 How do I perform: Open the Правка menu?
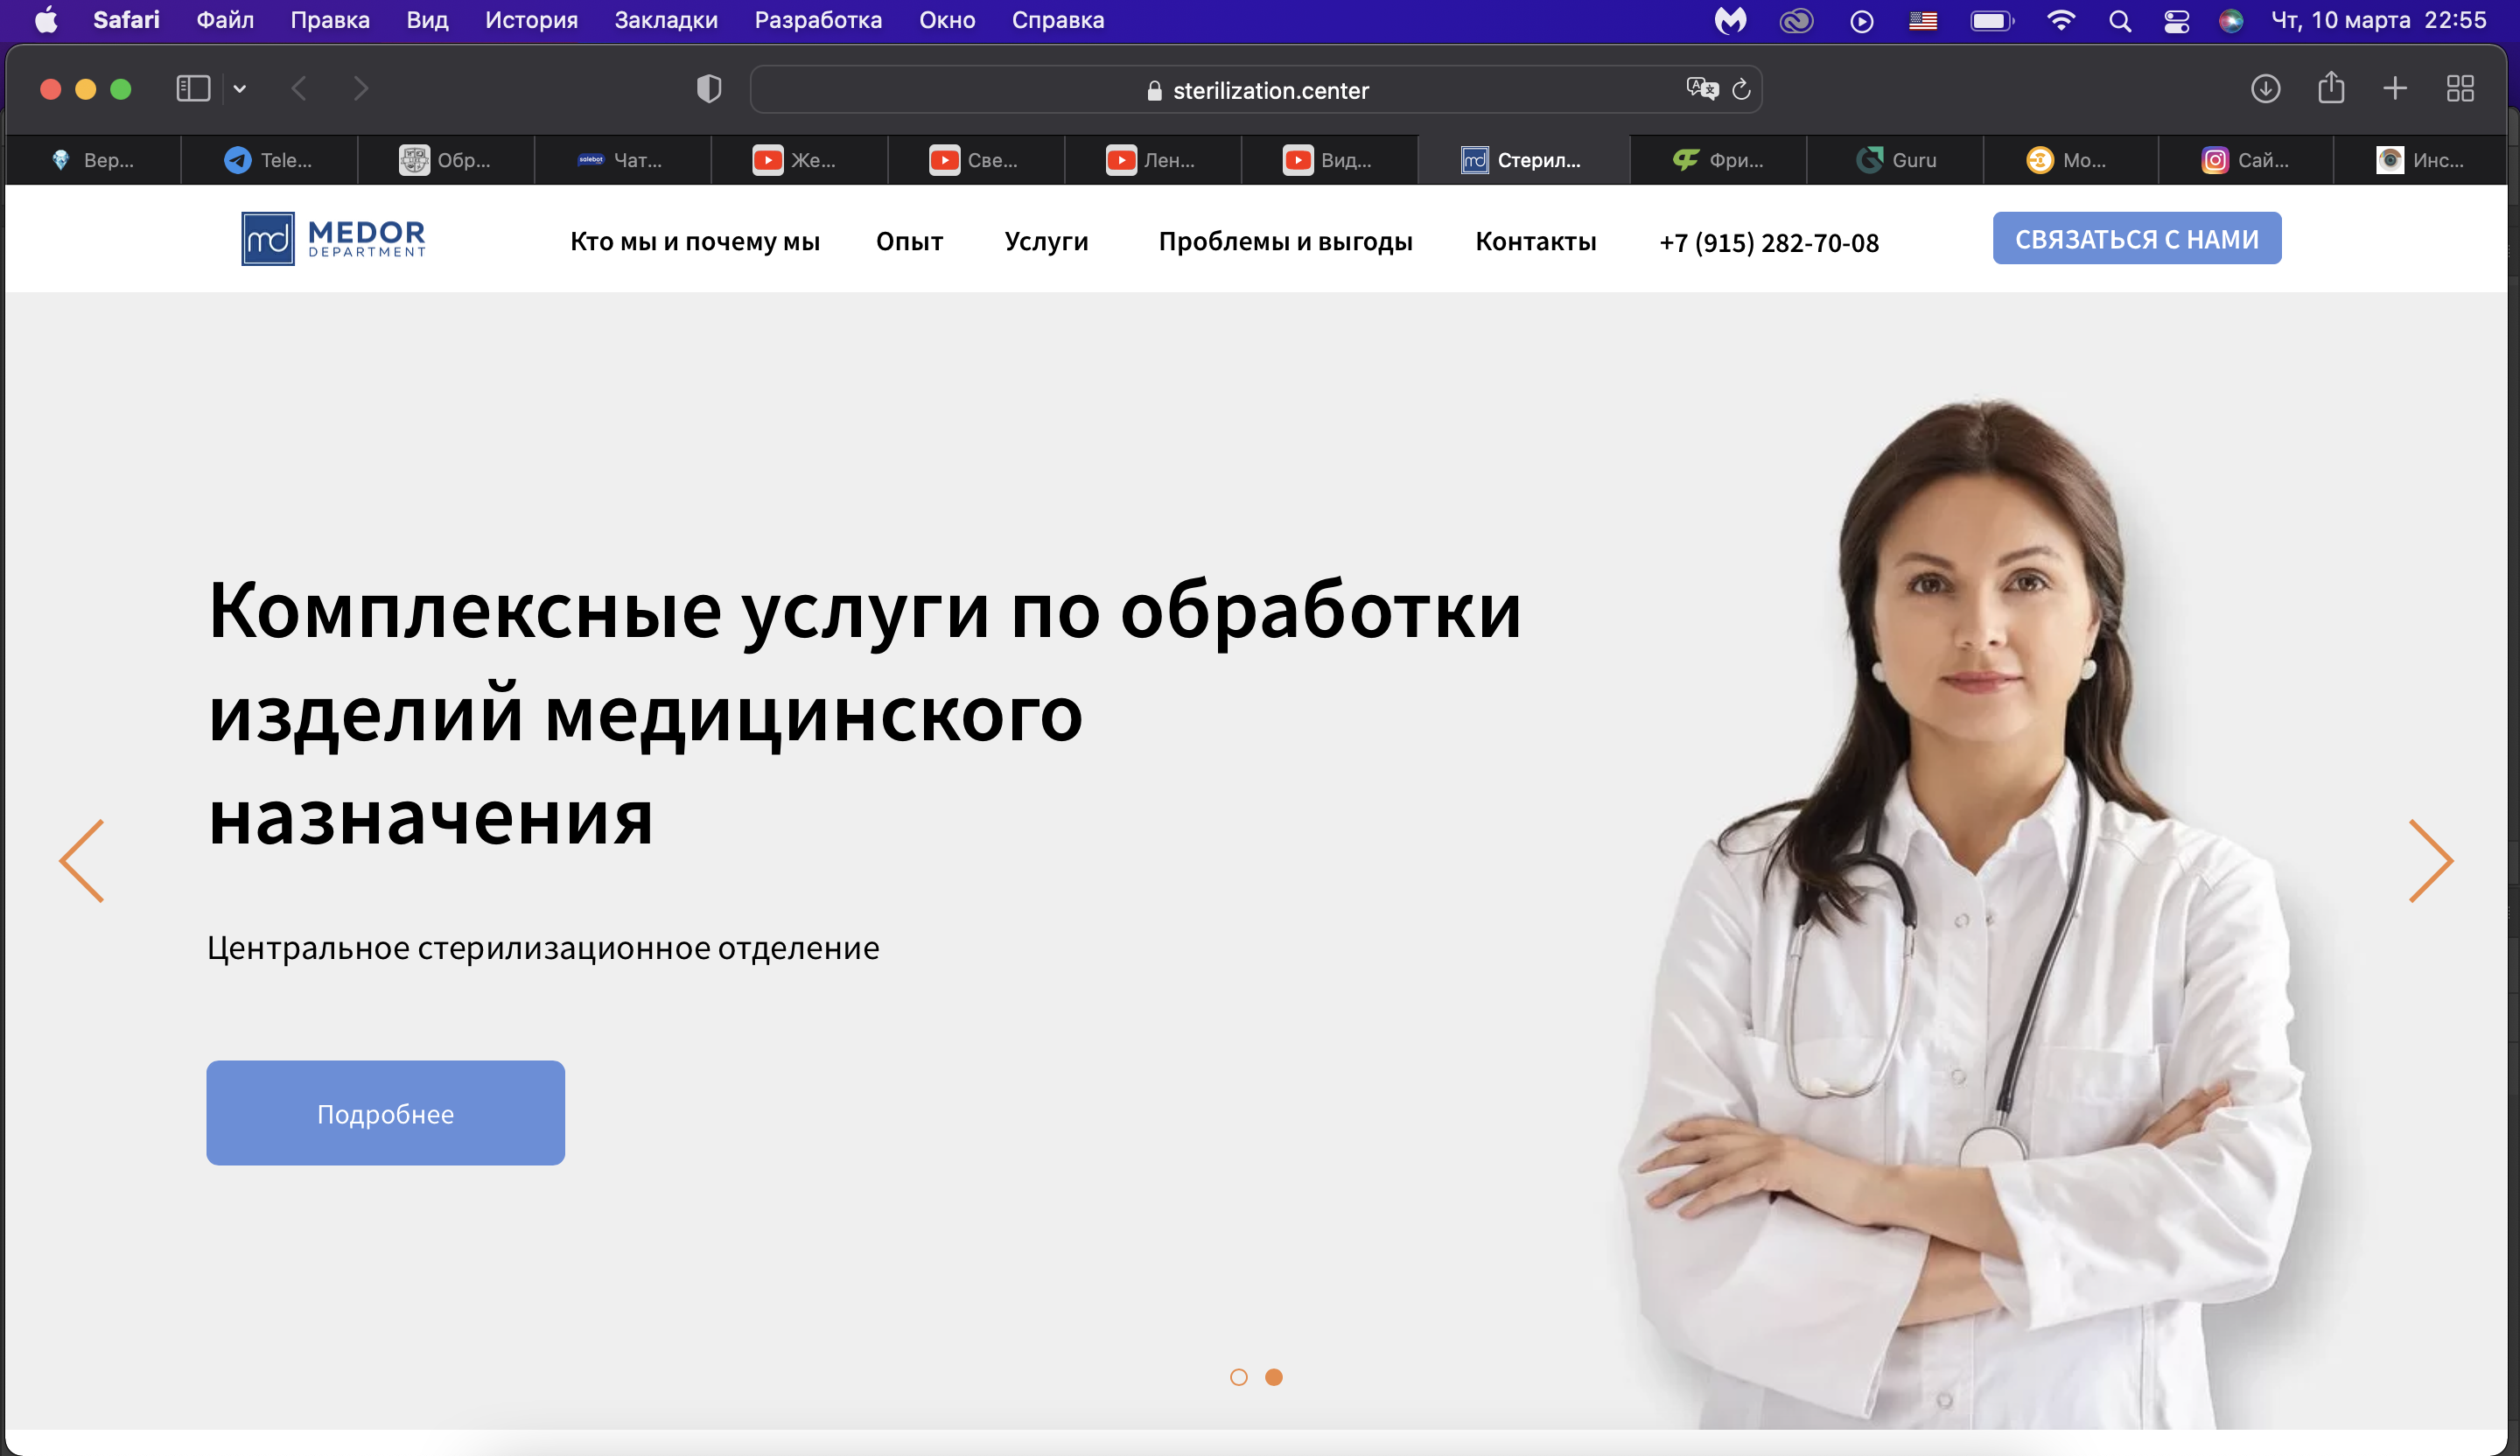click(x=330, y=20)
